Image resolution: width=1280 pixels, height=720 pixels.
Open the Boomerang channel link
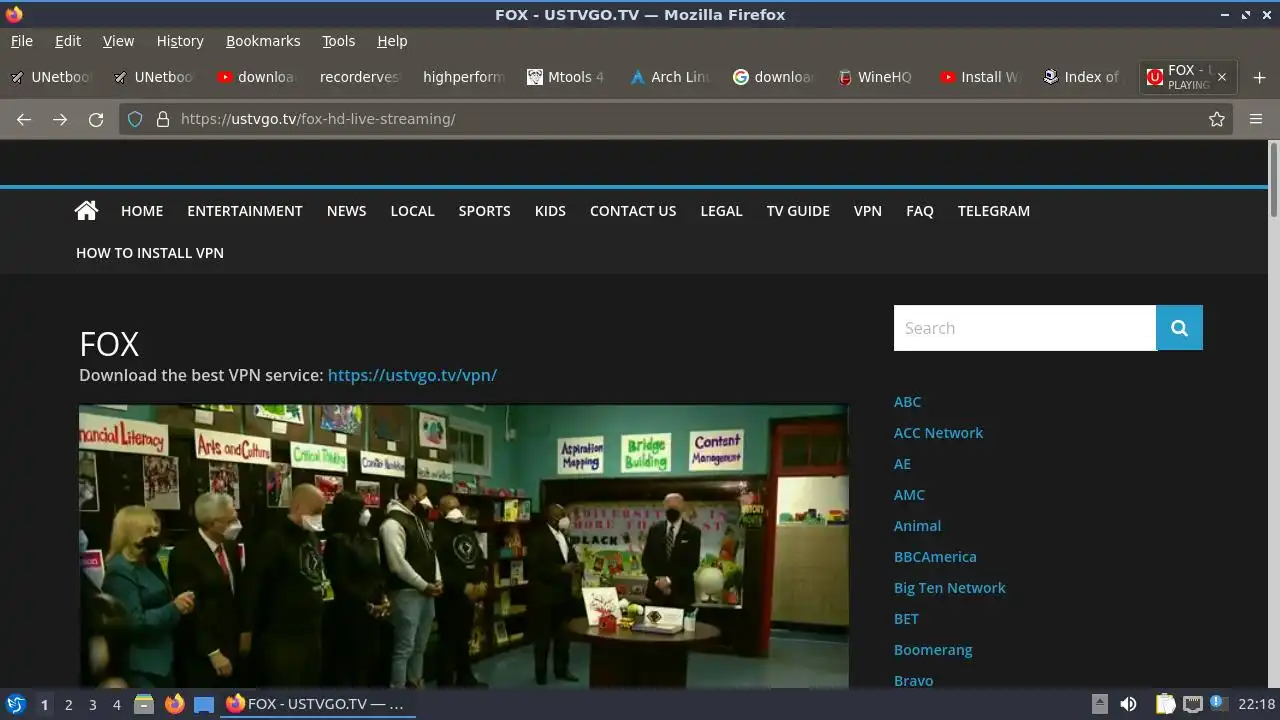(933, 650)
